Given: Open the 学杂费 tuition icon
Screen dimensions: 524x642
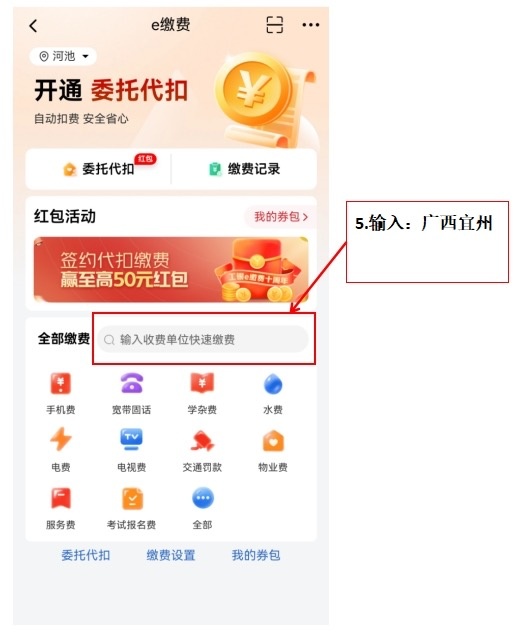Looking at the screenshot, I should coord(202,393).
